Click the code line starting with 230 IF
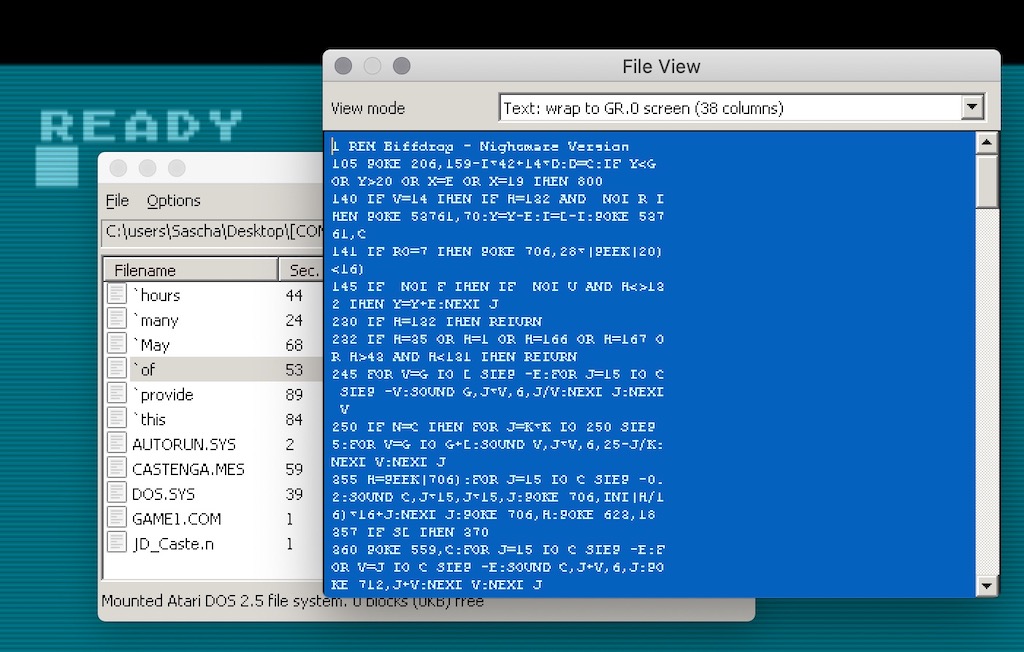 click(436, 321)
